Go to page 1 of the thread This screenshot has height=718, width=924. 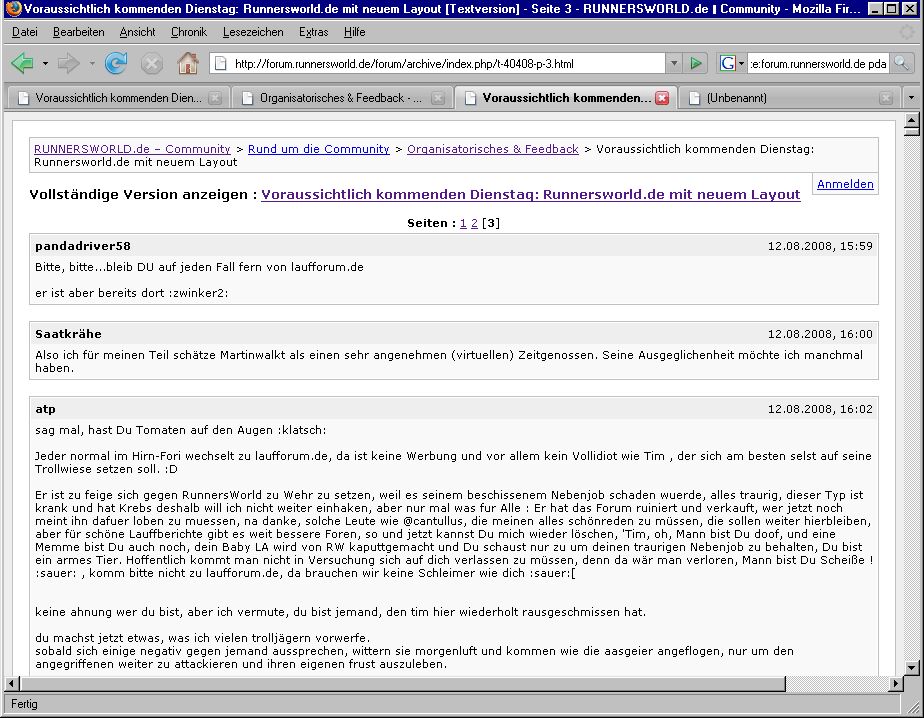click(463, 223)
